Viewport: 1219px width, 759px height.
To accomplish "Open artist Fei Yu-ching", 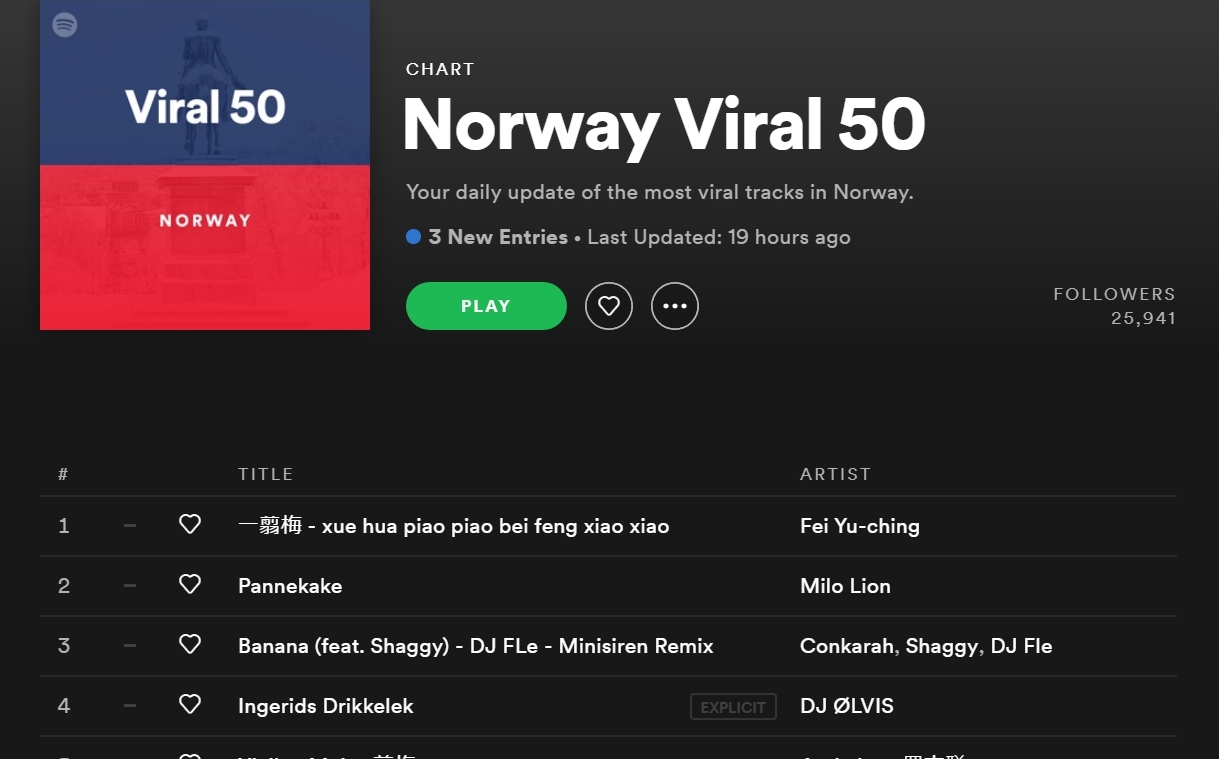I will pos(859,526).
